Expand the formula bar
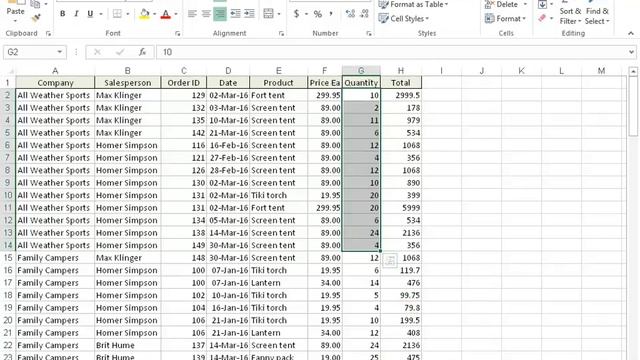This screenshot has width=640, height=360. (631, 52)
